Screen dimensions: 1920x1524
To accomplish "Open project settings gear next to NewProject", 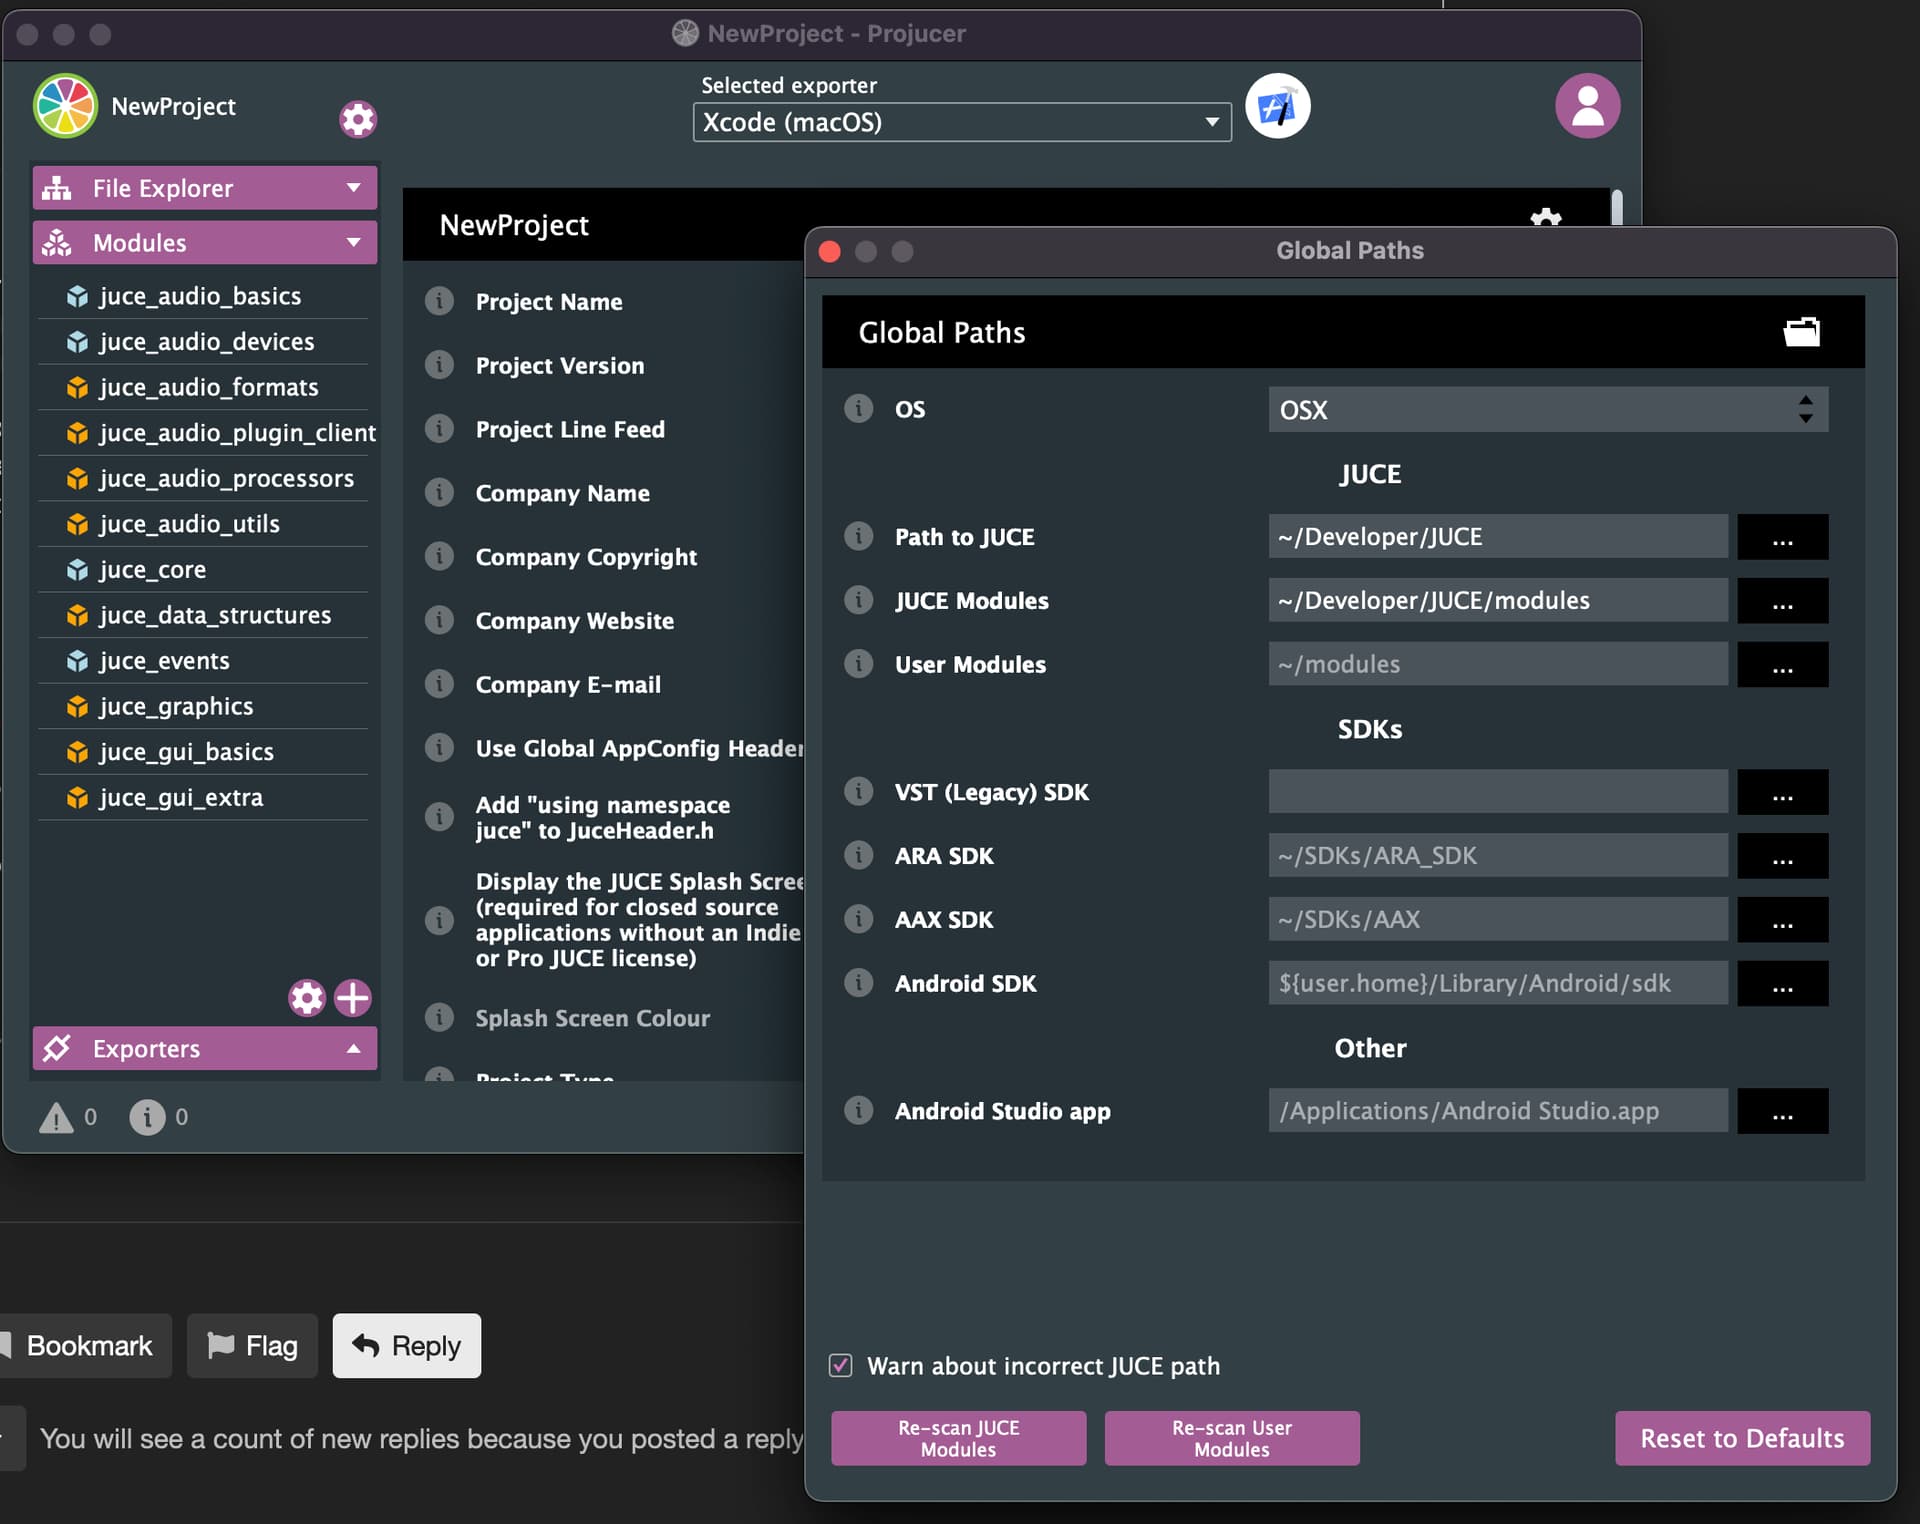I will click(x=358, y=119).
